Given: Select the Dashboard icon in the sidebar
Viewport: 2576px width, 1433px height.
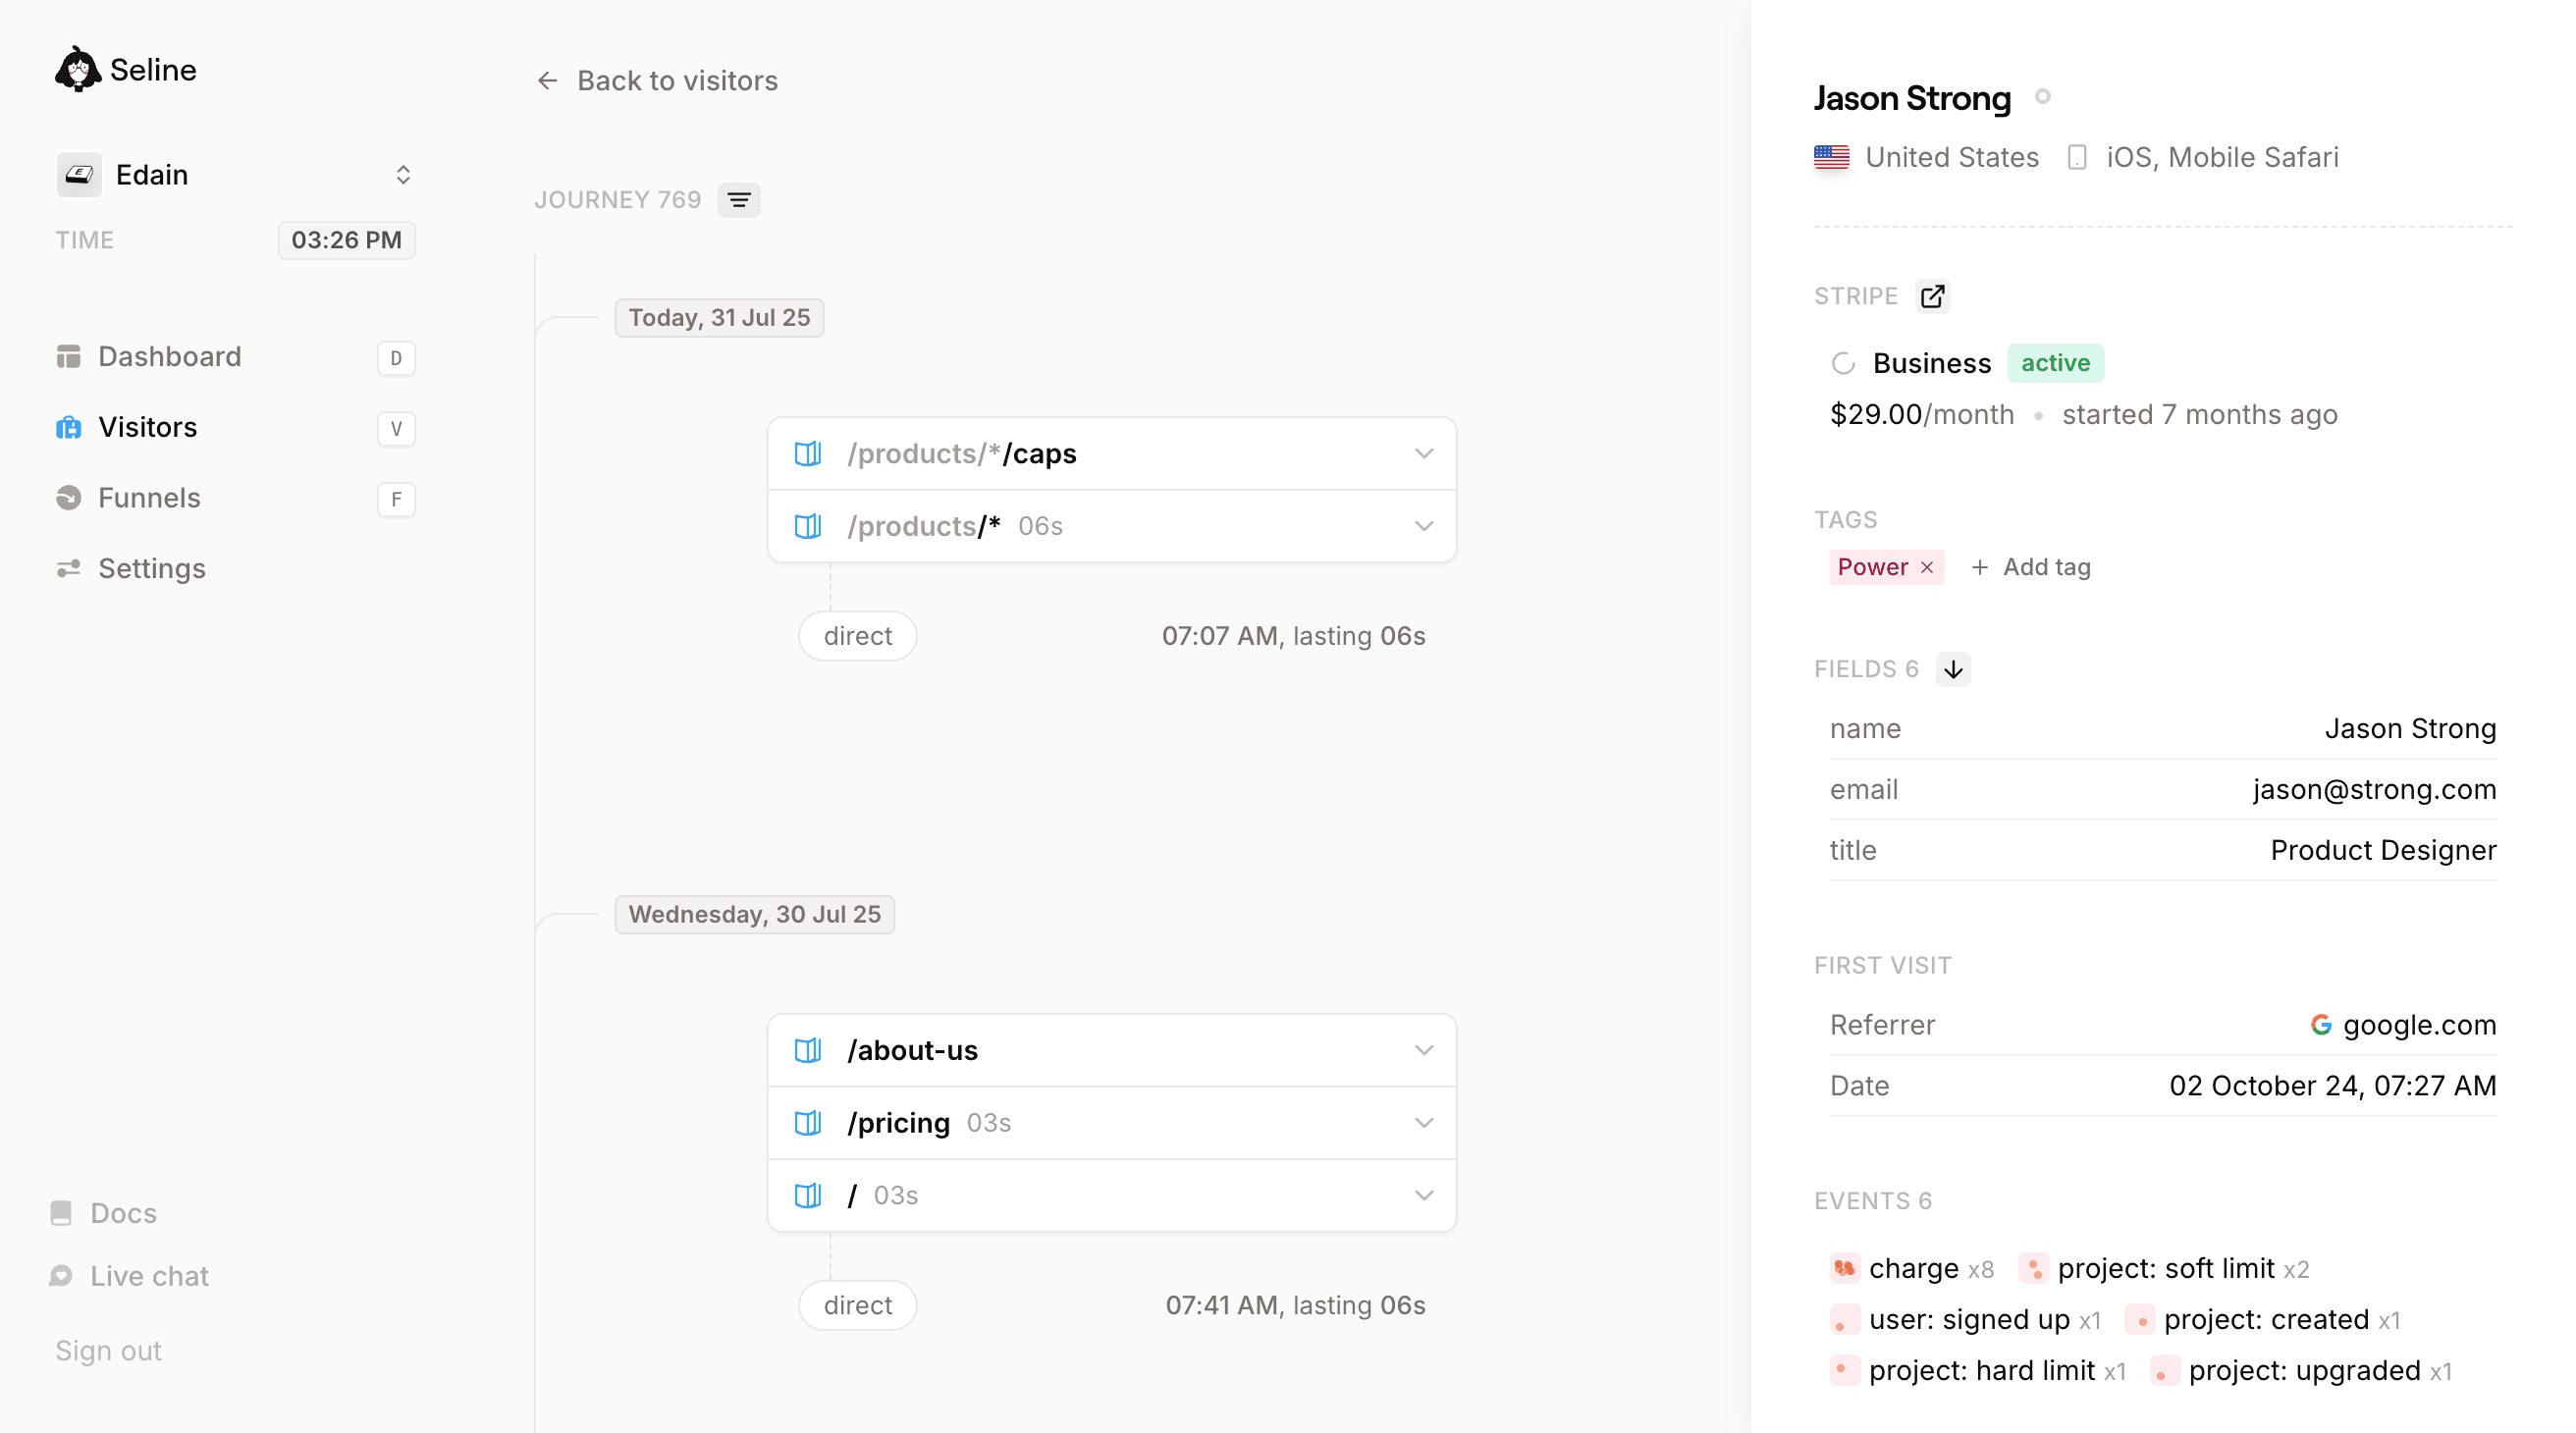Looking at the screenshot, I should pos(68,356).
